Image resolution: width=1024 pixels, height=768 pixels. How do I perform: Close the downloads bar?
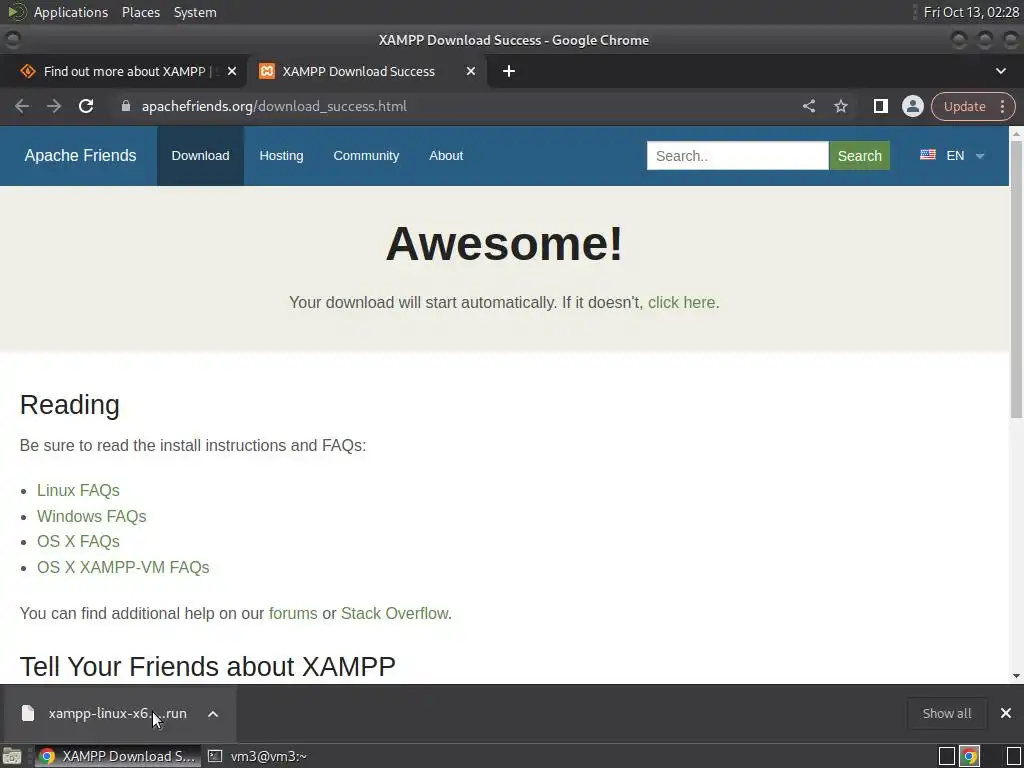(1006, 713)
